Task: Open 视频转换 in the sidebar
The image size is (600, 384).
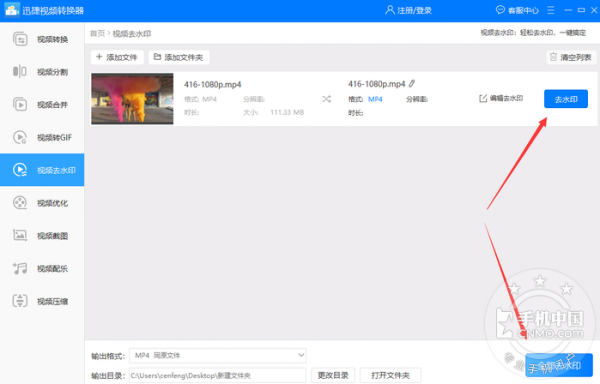Action: pyautogui.click(x=42, y=39)
